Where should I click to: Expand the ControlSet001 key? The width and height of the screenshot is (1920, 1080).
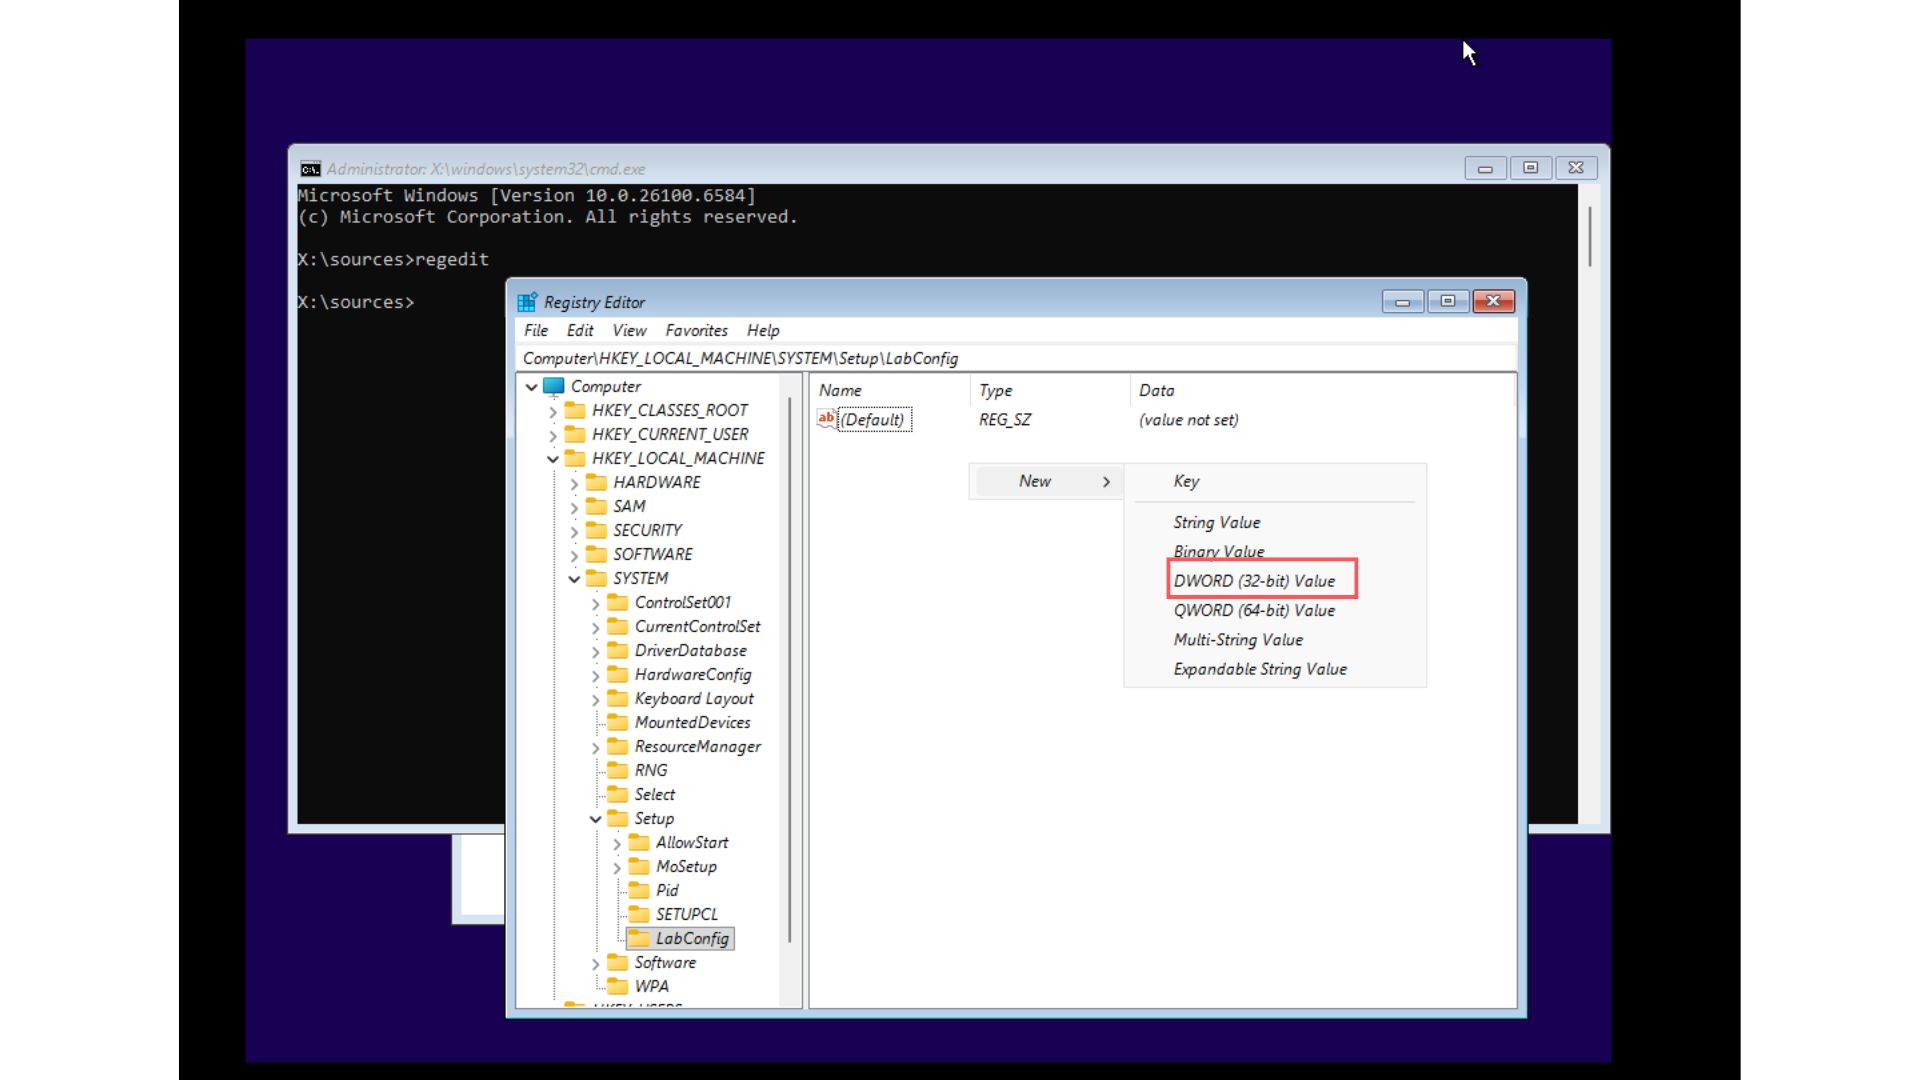click(595, 602)
